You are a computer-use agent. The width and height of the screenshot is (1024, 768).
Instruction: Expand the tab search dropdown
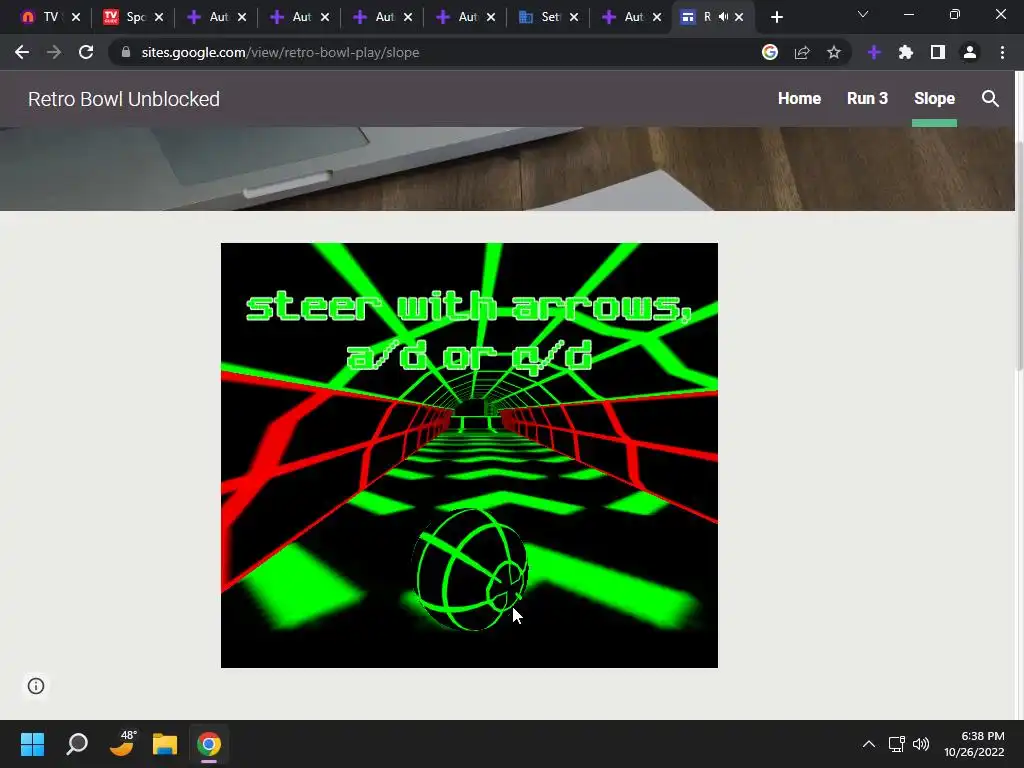863,14
